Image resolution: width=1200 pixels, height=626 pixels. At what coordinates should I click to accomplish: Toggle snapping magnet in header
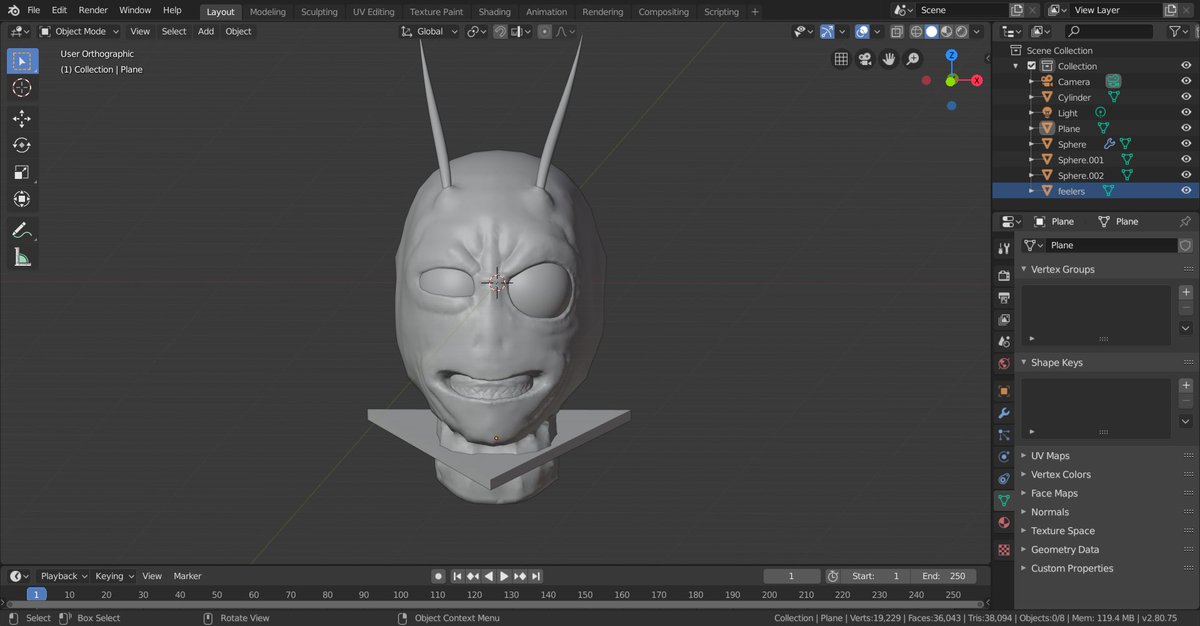coord(499,31)
